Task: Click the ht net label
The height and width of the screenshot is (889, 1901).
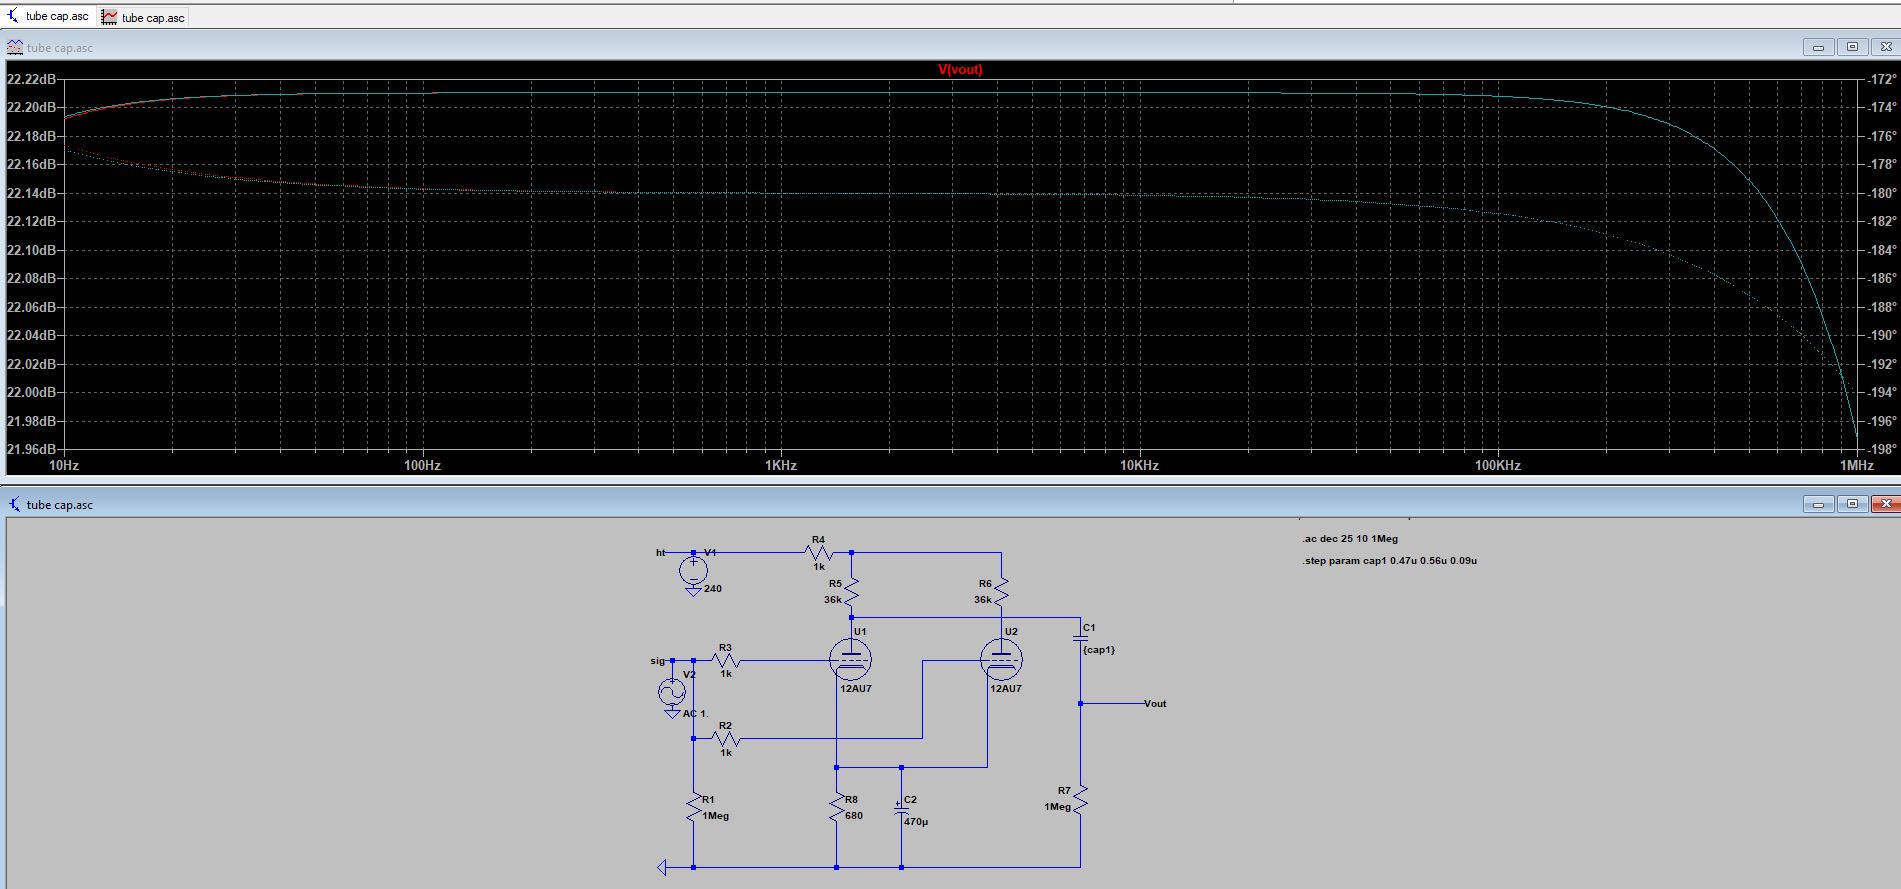Action: pyautogui.click(x=661, y=552)
